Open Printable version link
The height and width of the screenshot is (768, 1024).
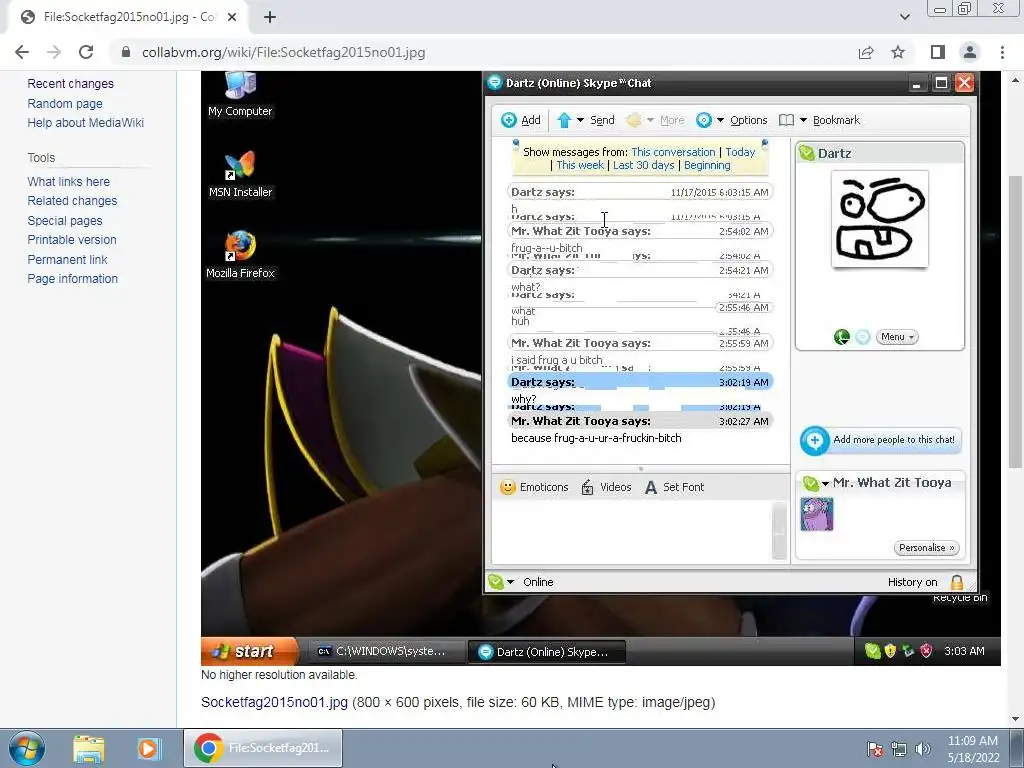[72, 240]
